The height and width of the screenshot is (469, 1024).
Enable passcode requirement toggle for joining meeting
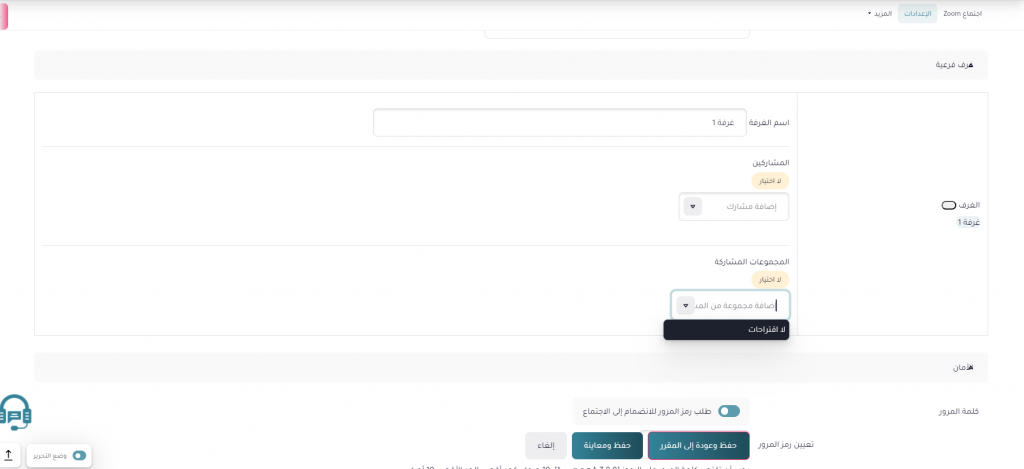click(x=728, y=410)
